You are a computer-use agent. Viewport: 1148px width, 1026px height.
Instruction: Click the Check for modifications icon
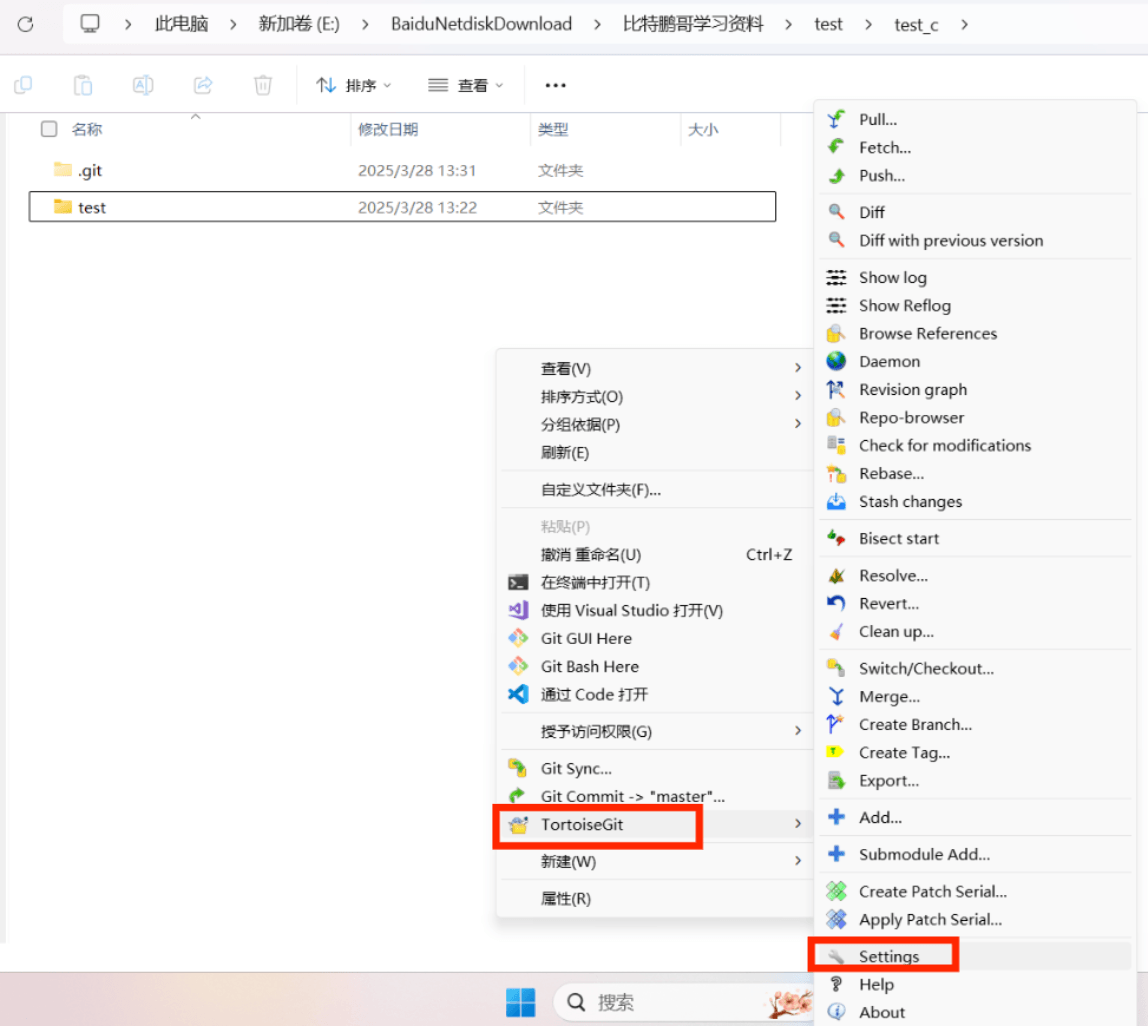tap(836, 445)
